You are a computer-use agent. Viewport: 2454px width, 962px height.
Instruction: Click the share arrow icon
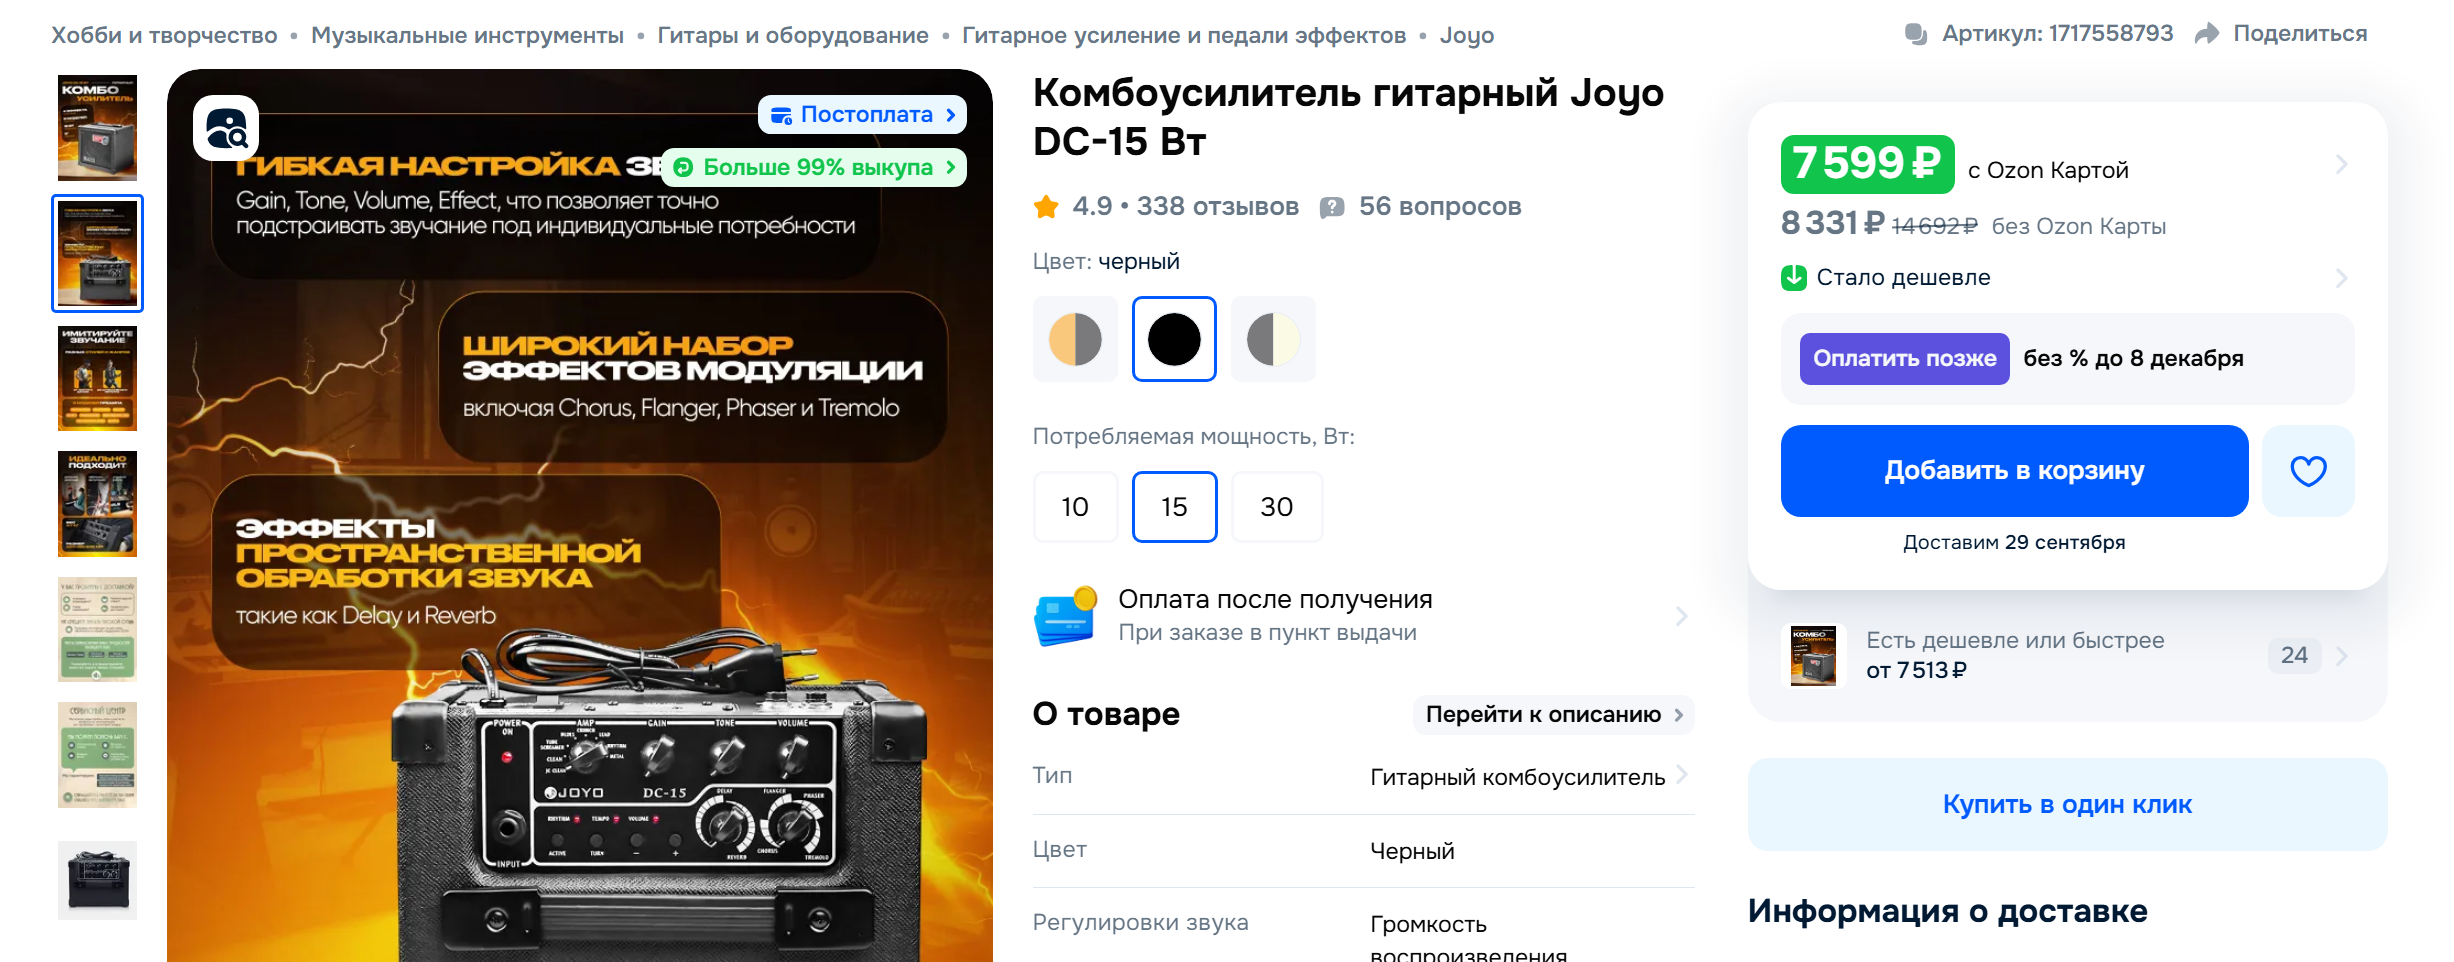point(2206,34)
